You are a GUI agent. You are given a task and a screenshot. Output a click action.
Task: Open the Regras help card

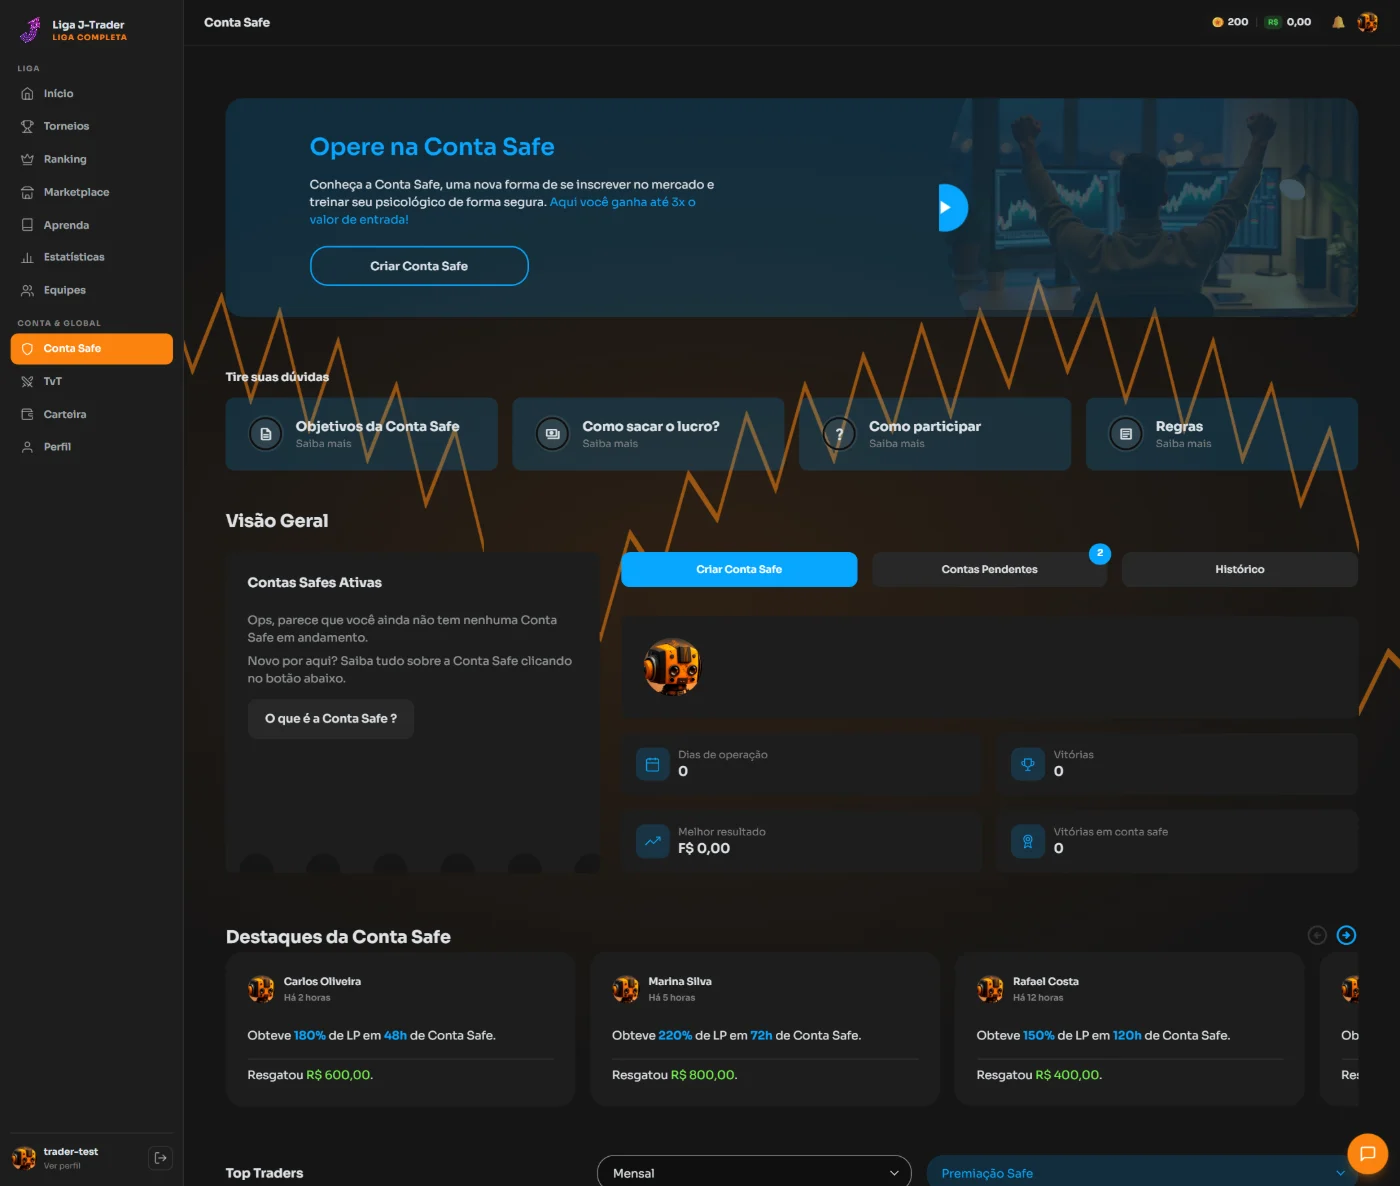tap(1222, 434)
